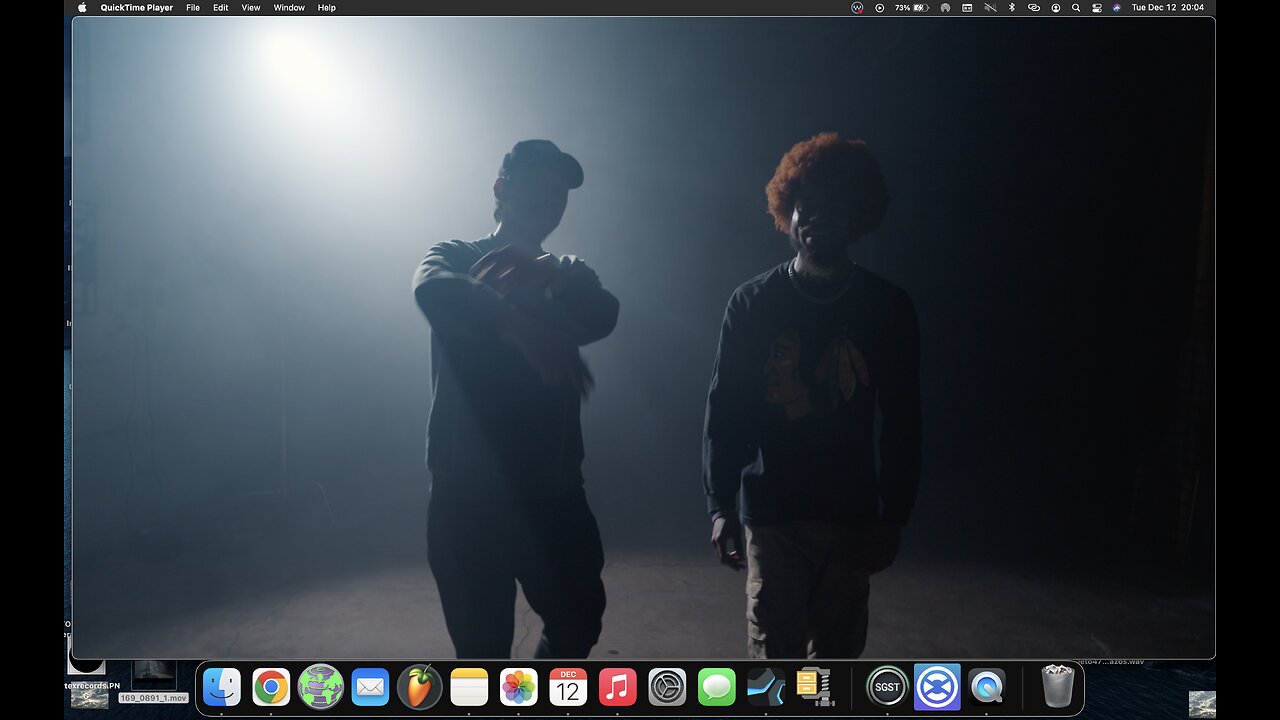Open the Photos app in the dock

(x=518, y=687)
